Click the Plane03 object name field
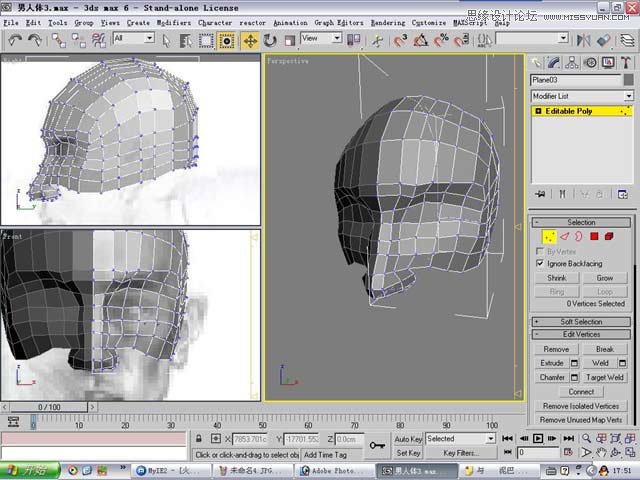 coord(576,80)
